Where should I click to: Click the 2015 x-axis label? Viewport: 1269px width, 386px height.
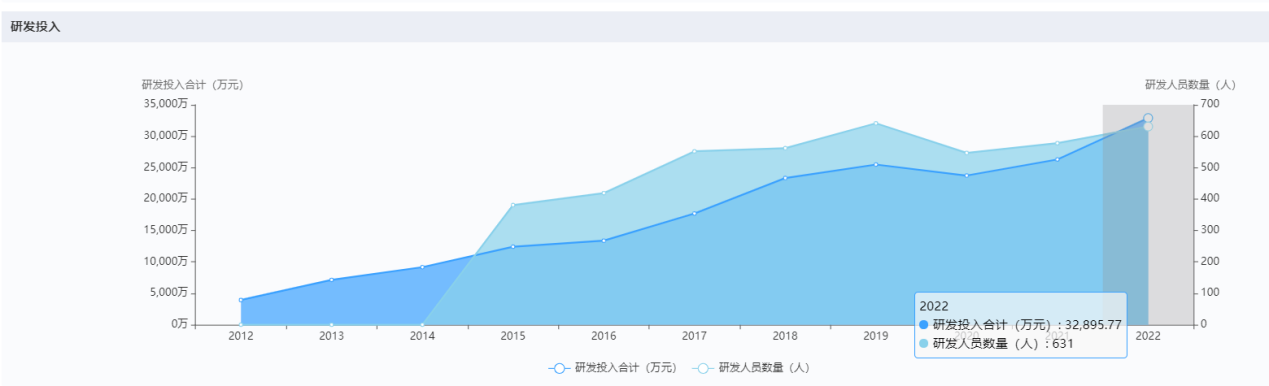[513, 336]
